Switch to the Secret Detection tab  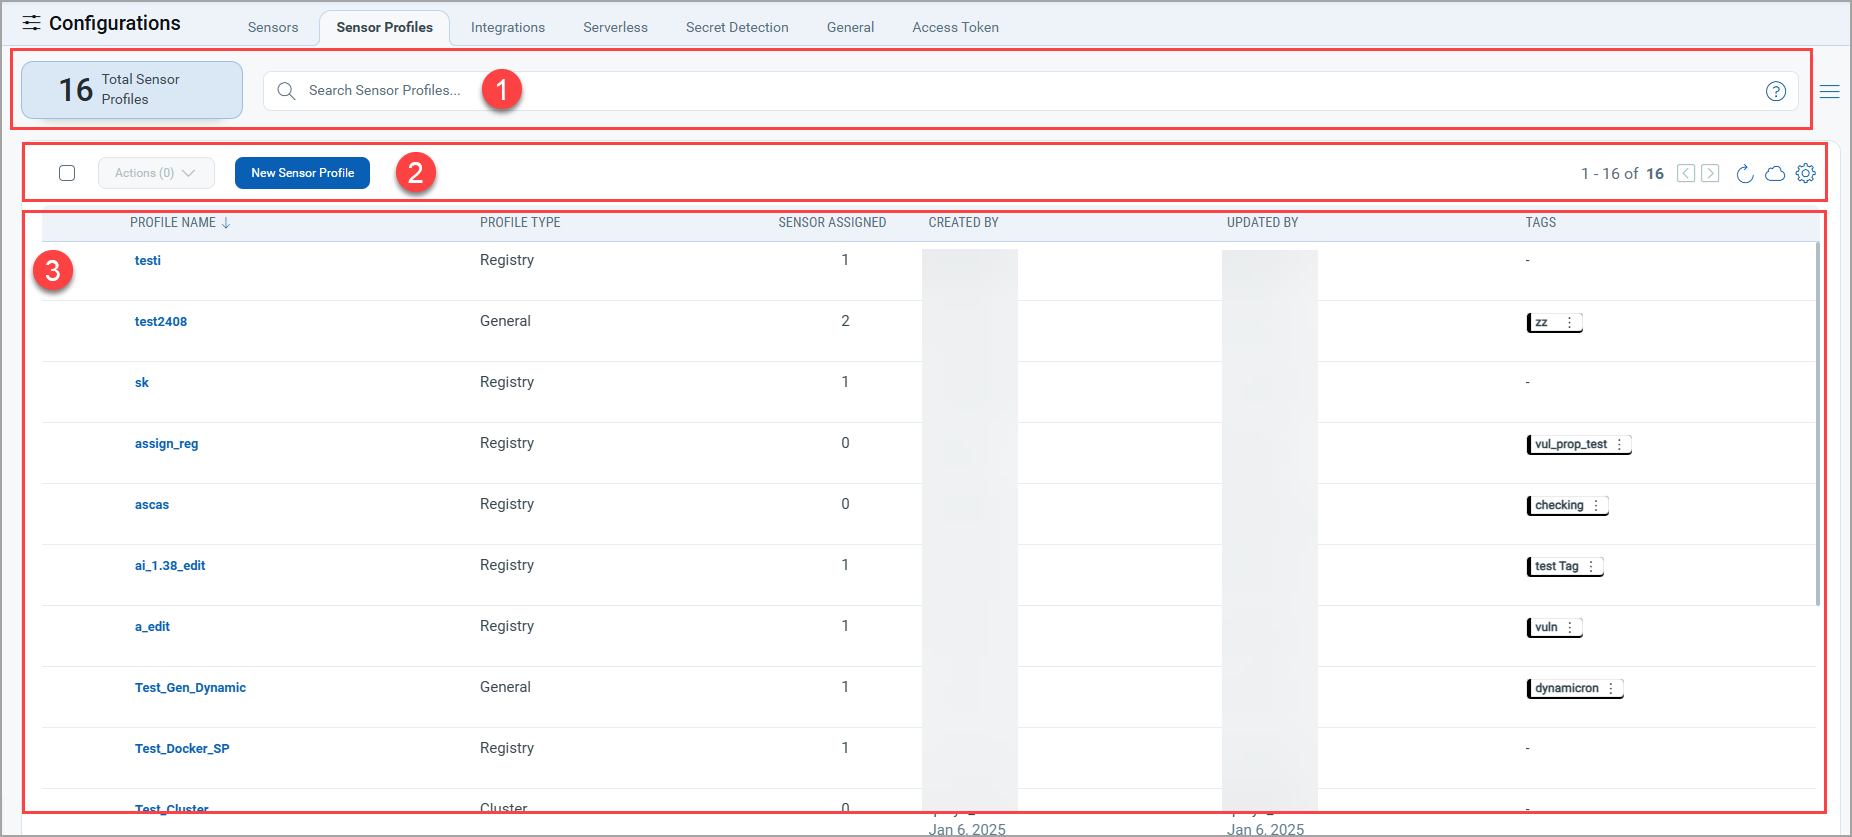[737, 27]
